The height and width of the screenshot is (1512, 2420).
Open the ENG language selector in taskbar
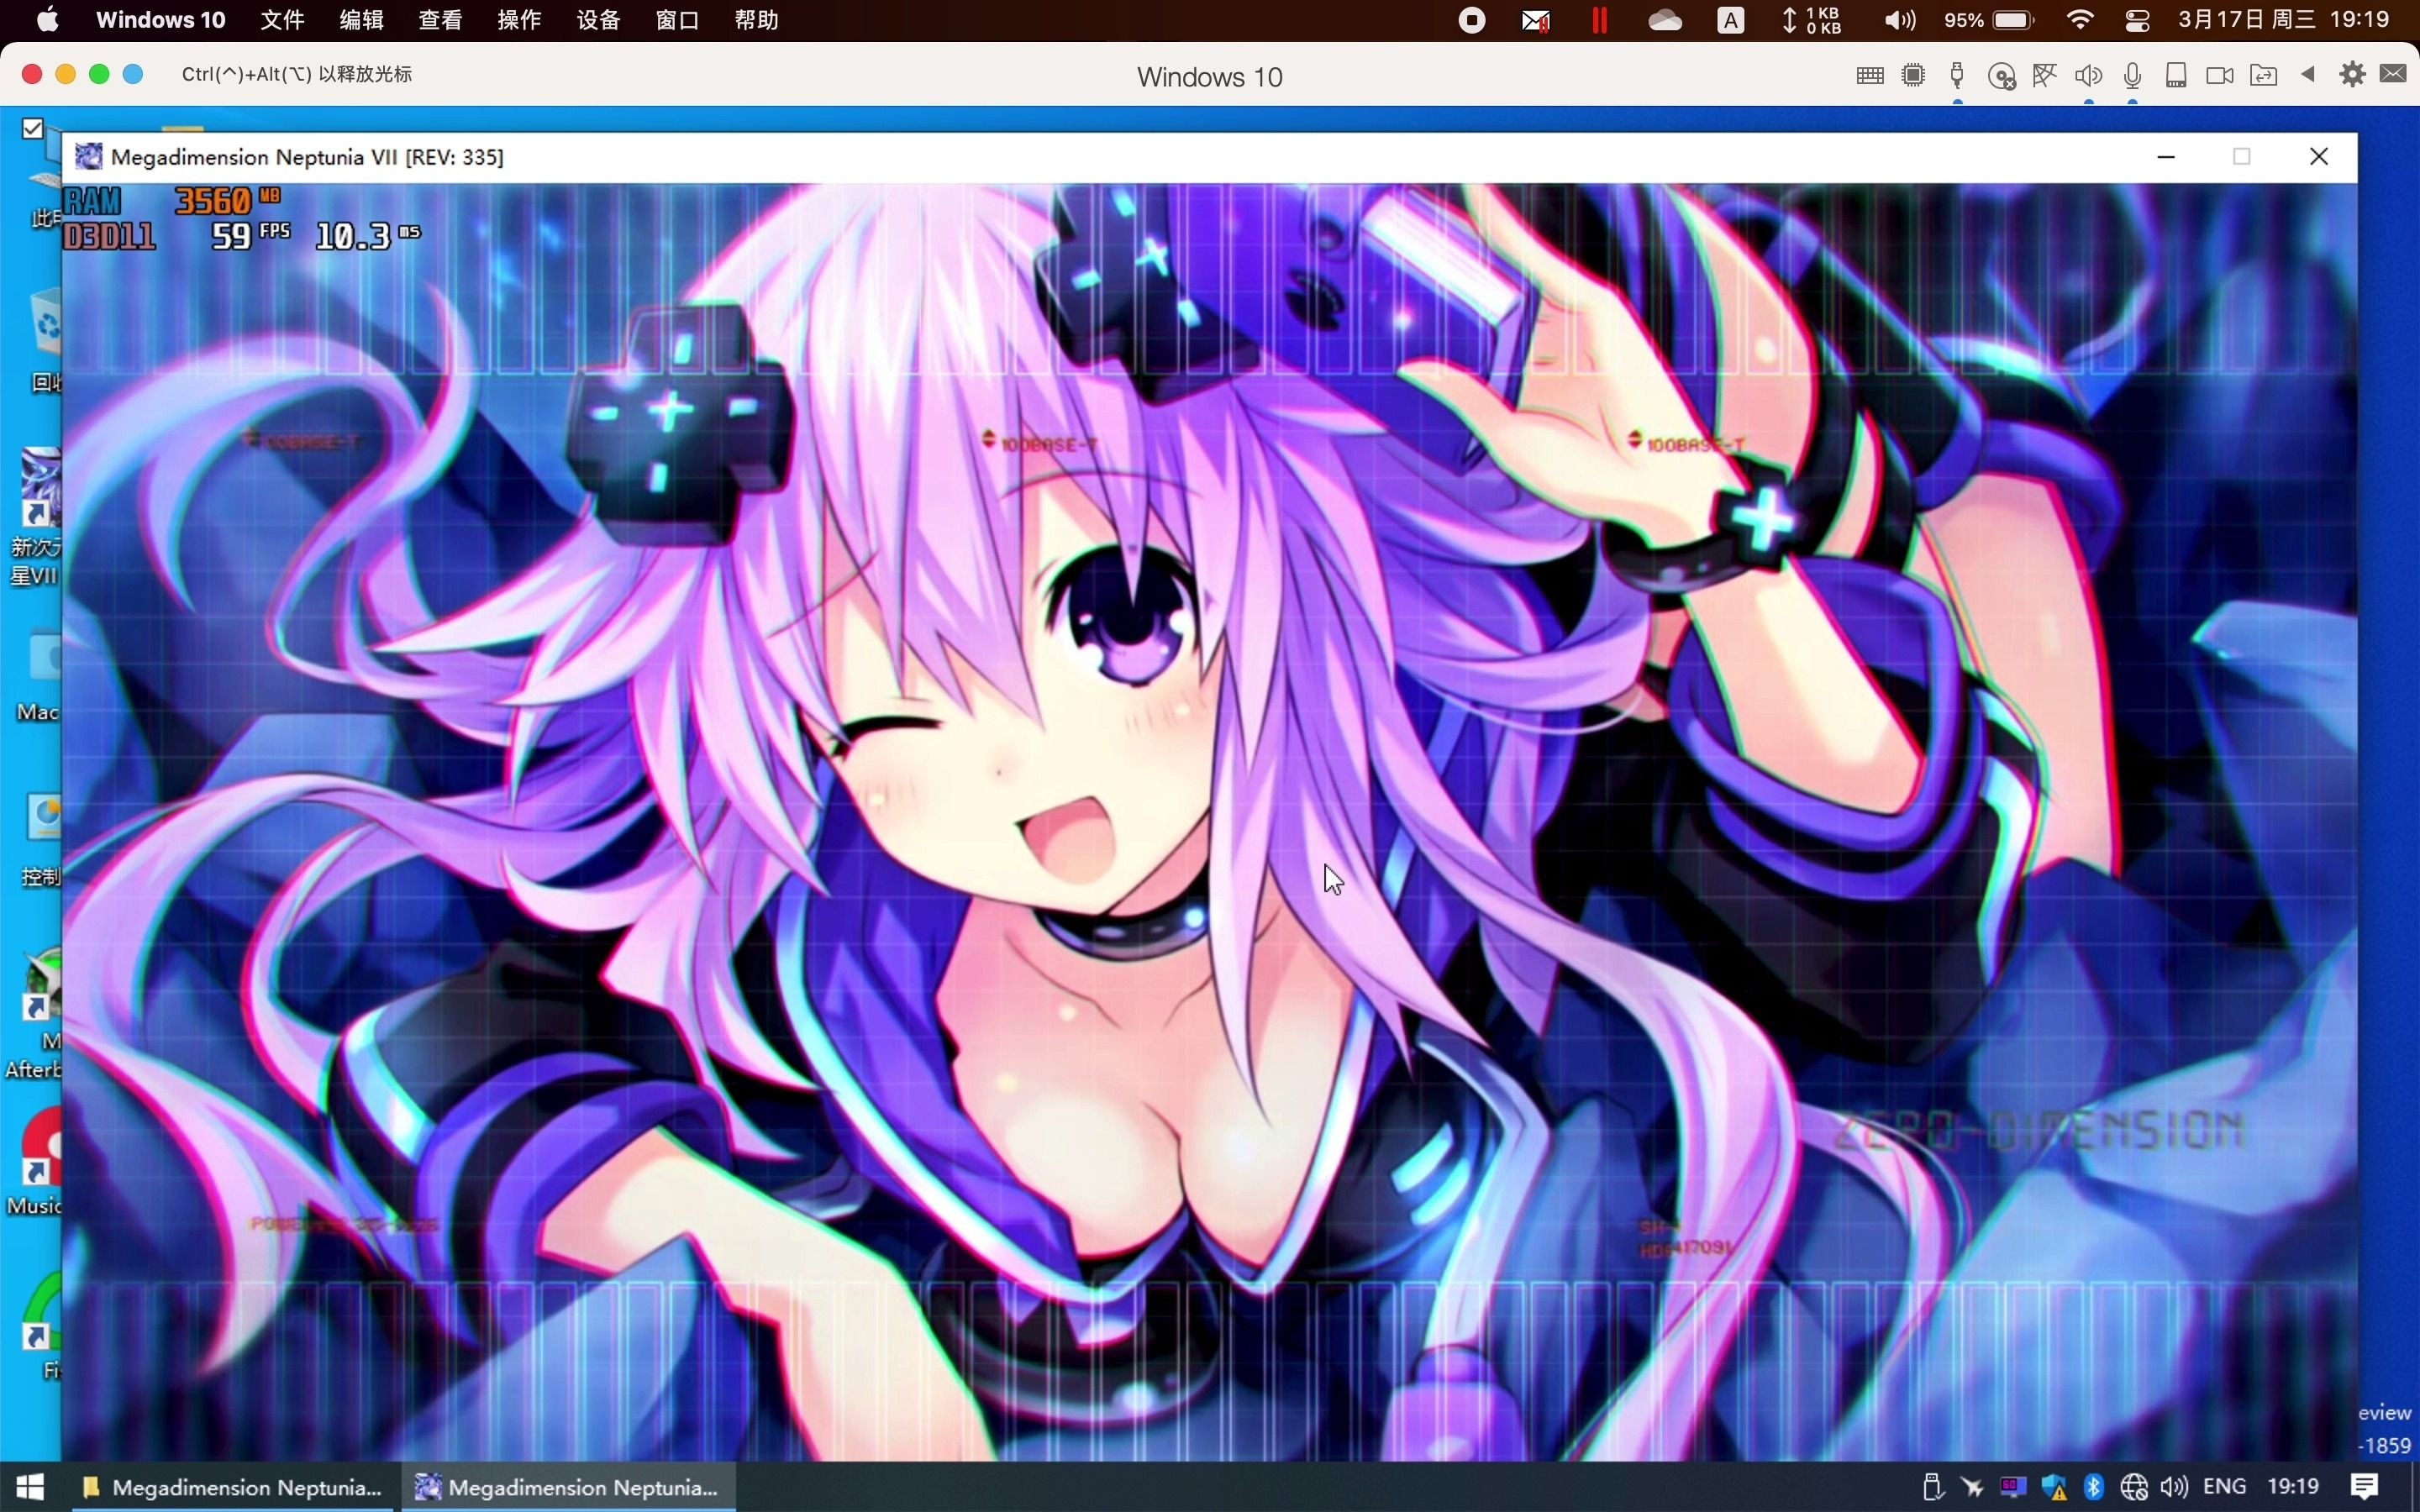pos(2224,1487)
